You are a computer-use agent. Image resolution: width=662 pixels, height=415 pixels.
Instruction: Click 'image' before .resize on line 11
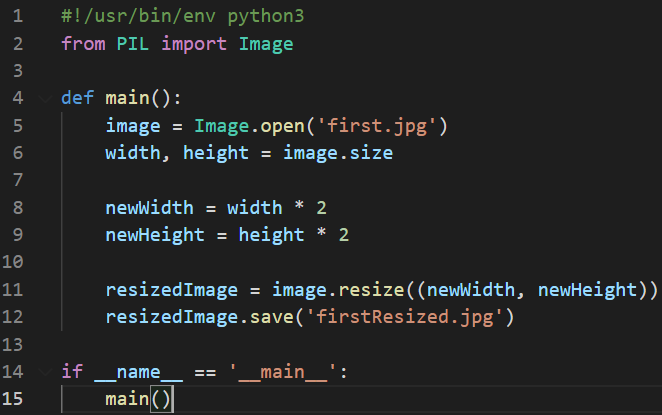[299, 290]
